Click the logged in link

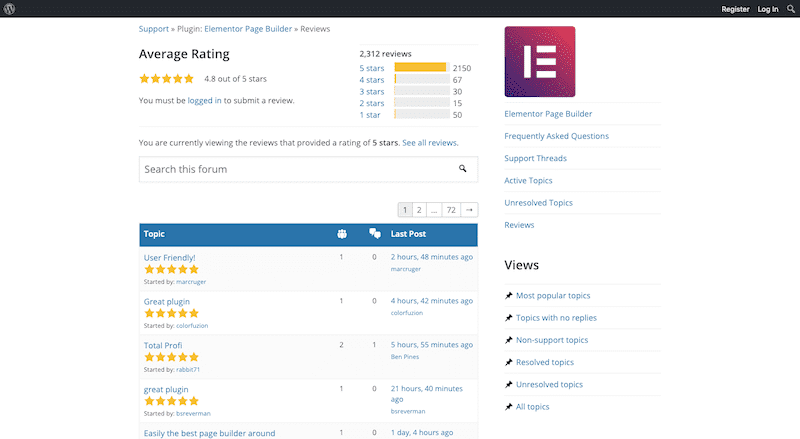point(204,101)
